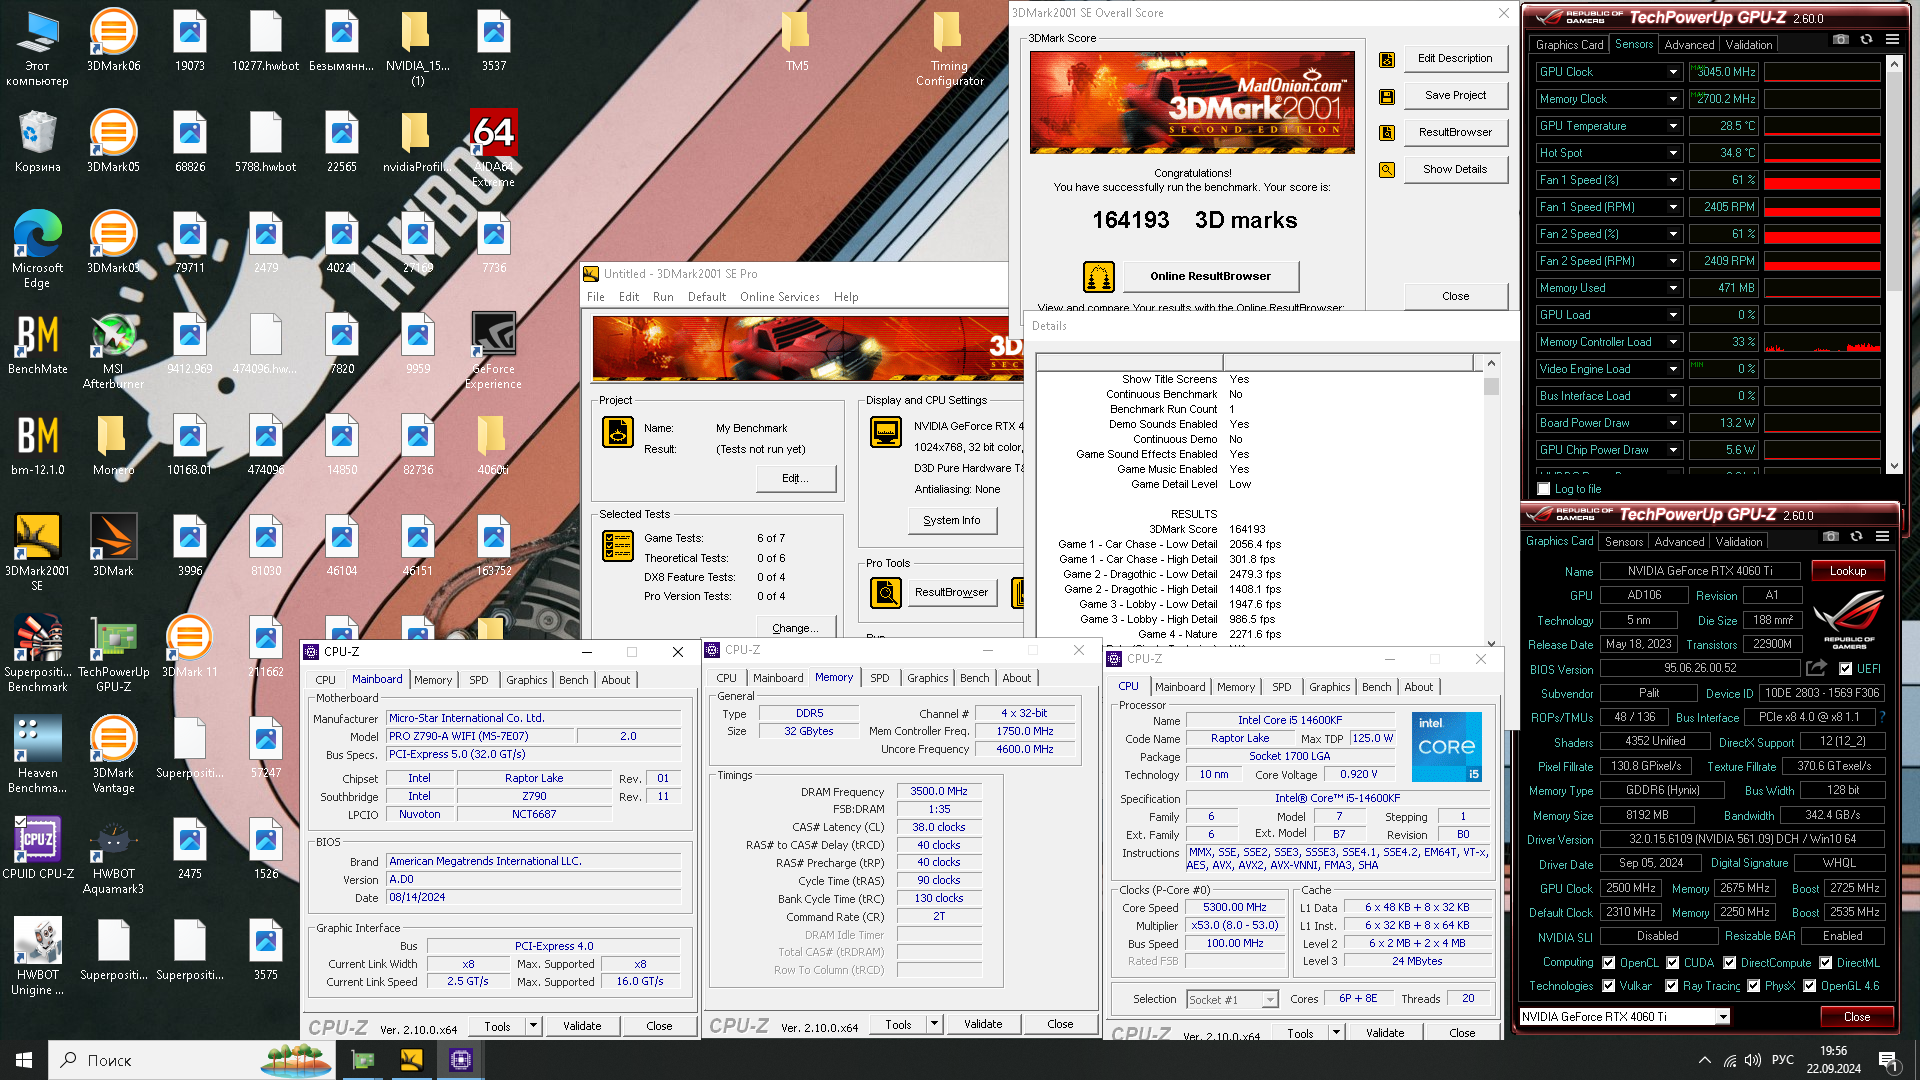Open the Online Services menu in 3DMark2001
Screen dimensions: 1920x1080
click(x=779, y=297)
